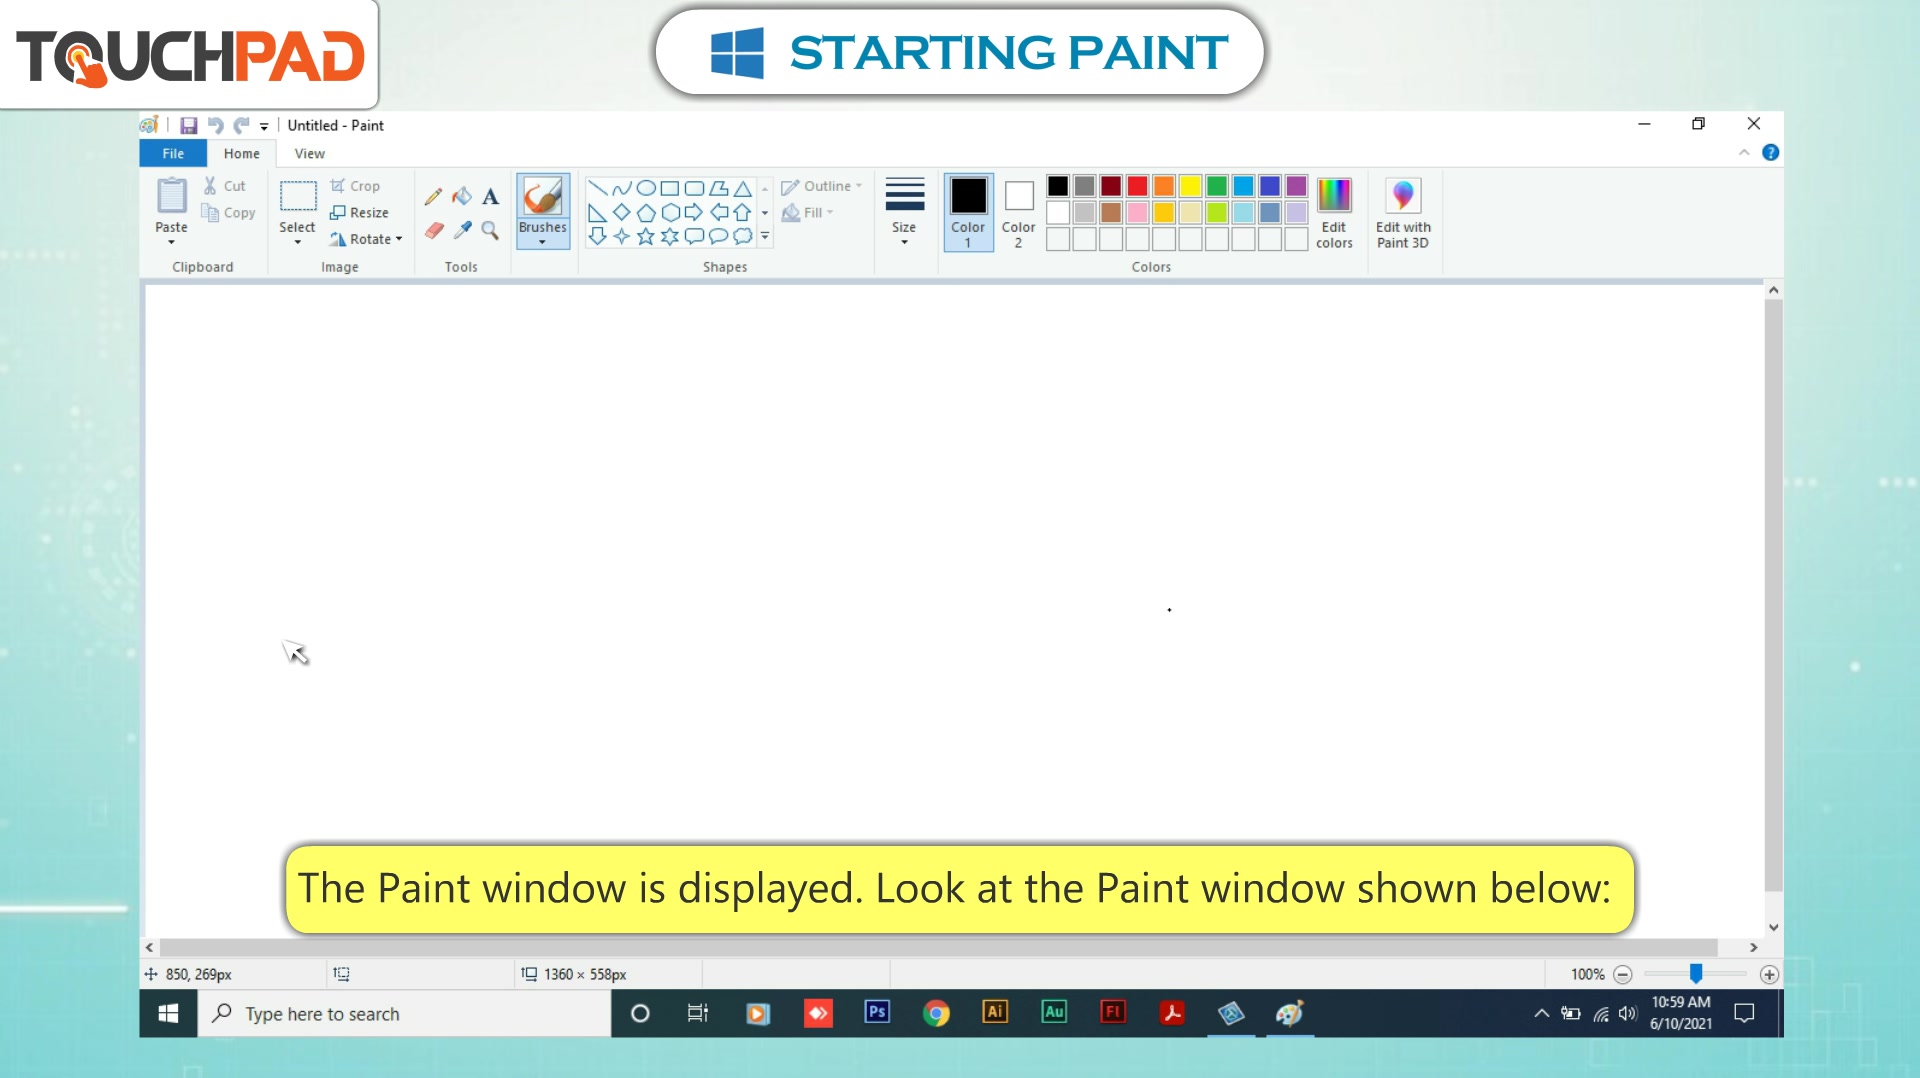Click the Brushes tool icon

(543, 197)
